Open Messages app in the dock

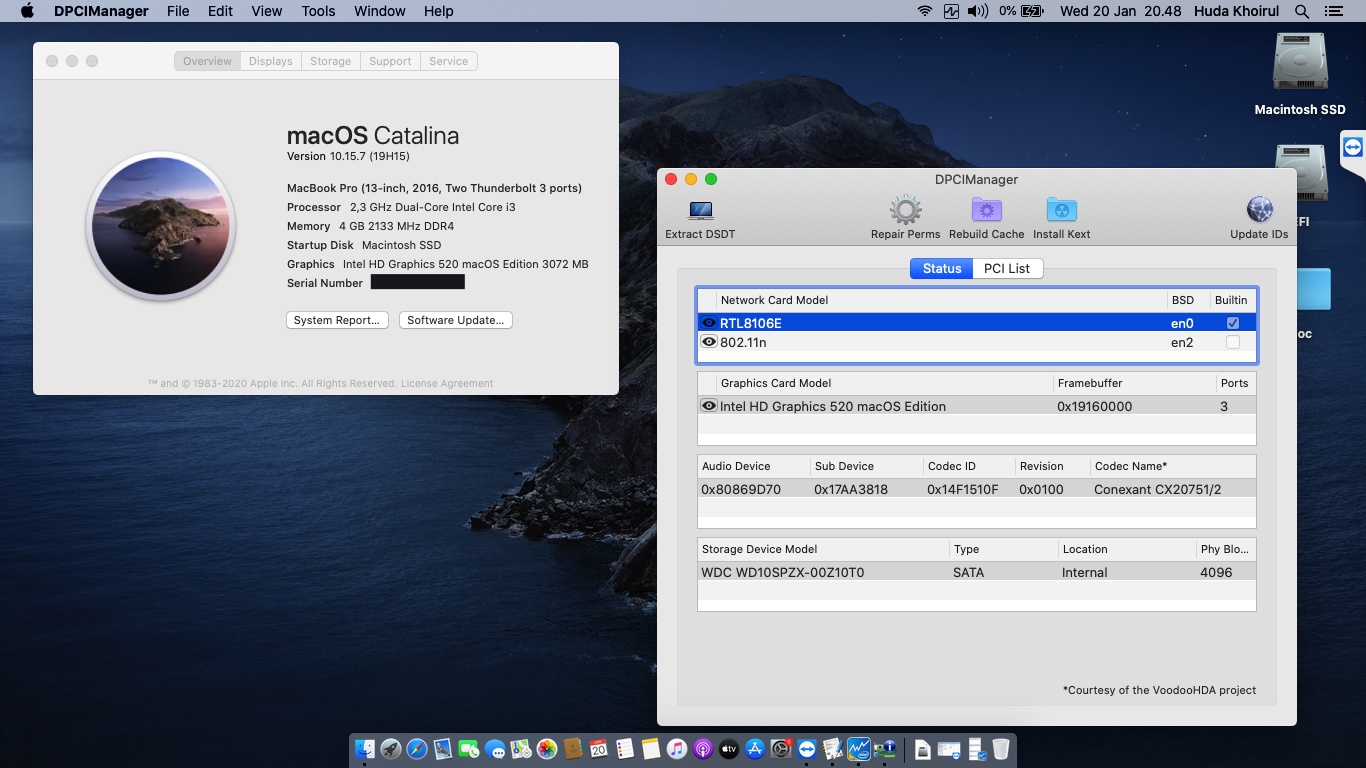(495, 749)
